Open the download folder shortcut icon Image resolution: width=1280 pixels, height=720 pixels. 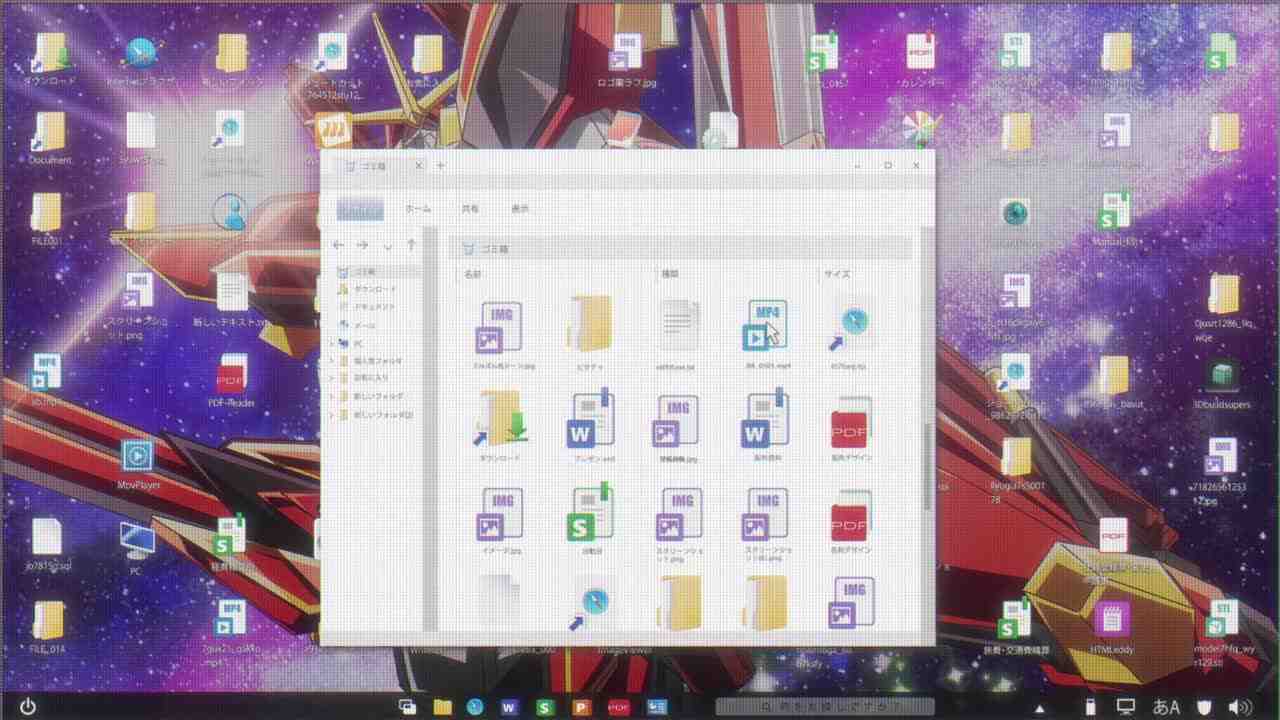coord(501,419)
